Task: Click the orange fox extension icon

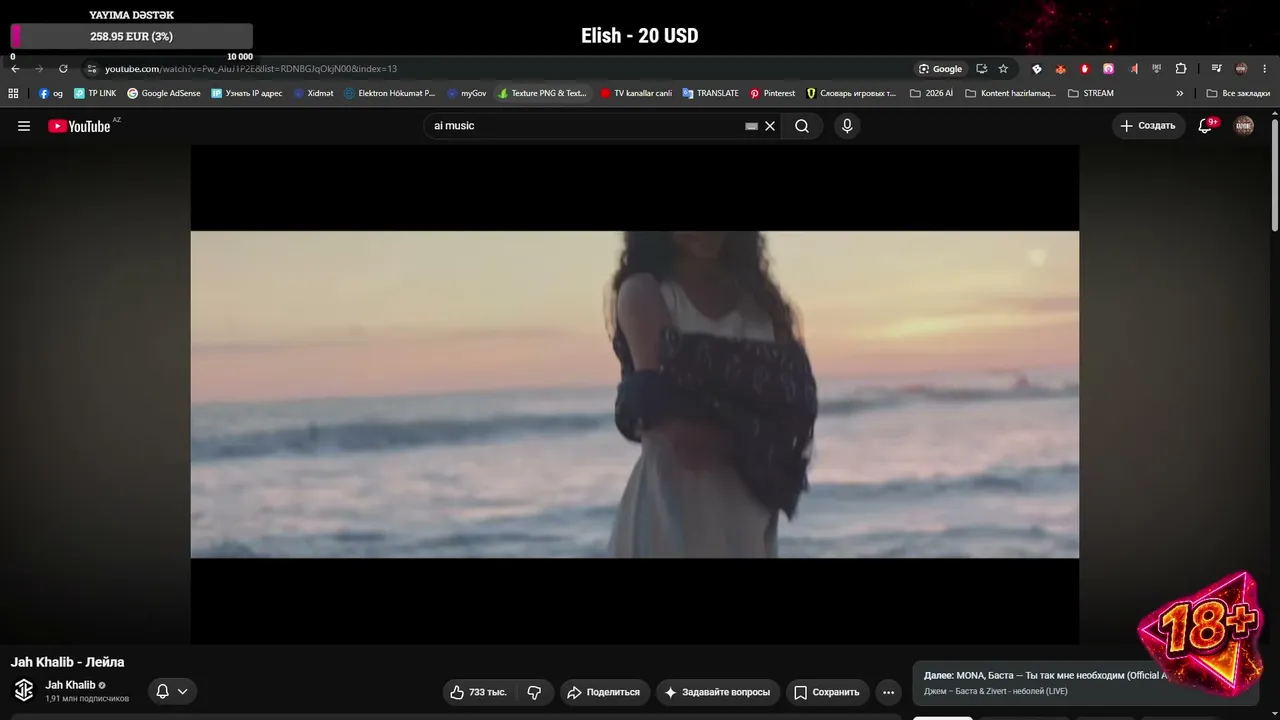Action: click(1061, 69)
